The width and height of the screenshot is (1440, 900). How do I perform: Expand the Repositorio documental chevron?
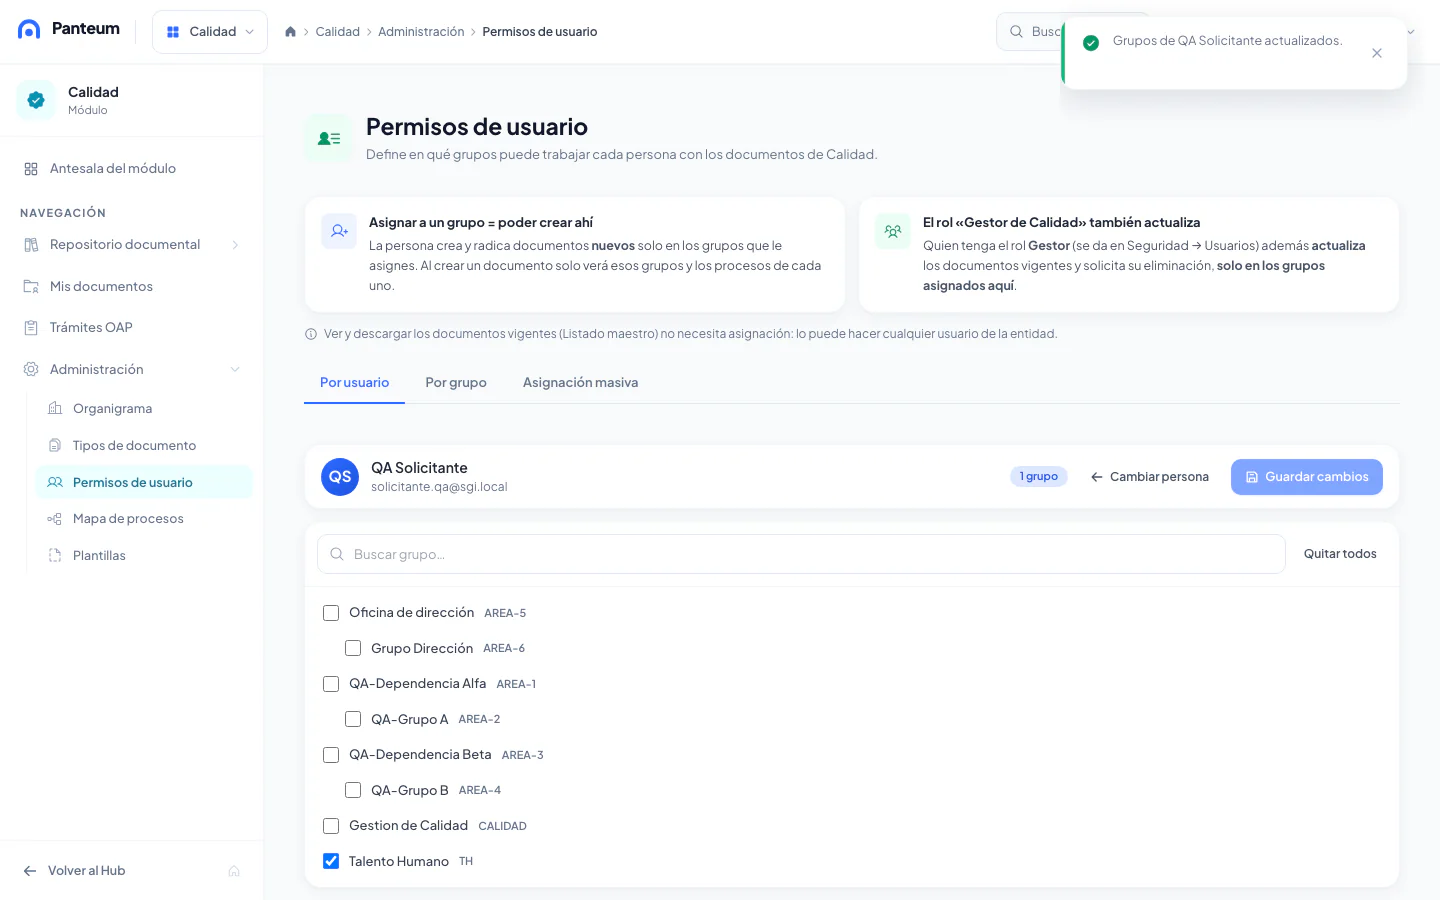235,245
